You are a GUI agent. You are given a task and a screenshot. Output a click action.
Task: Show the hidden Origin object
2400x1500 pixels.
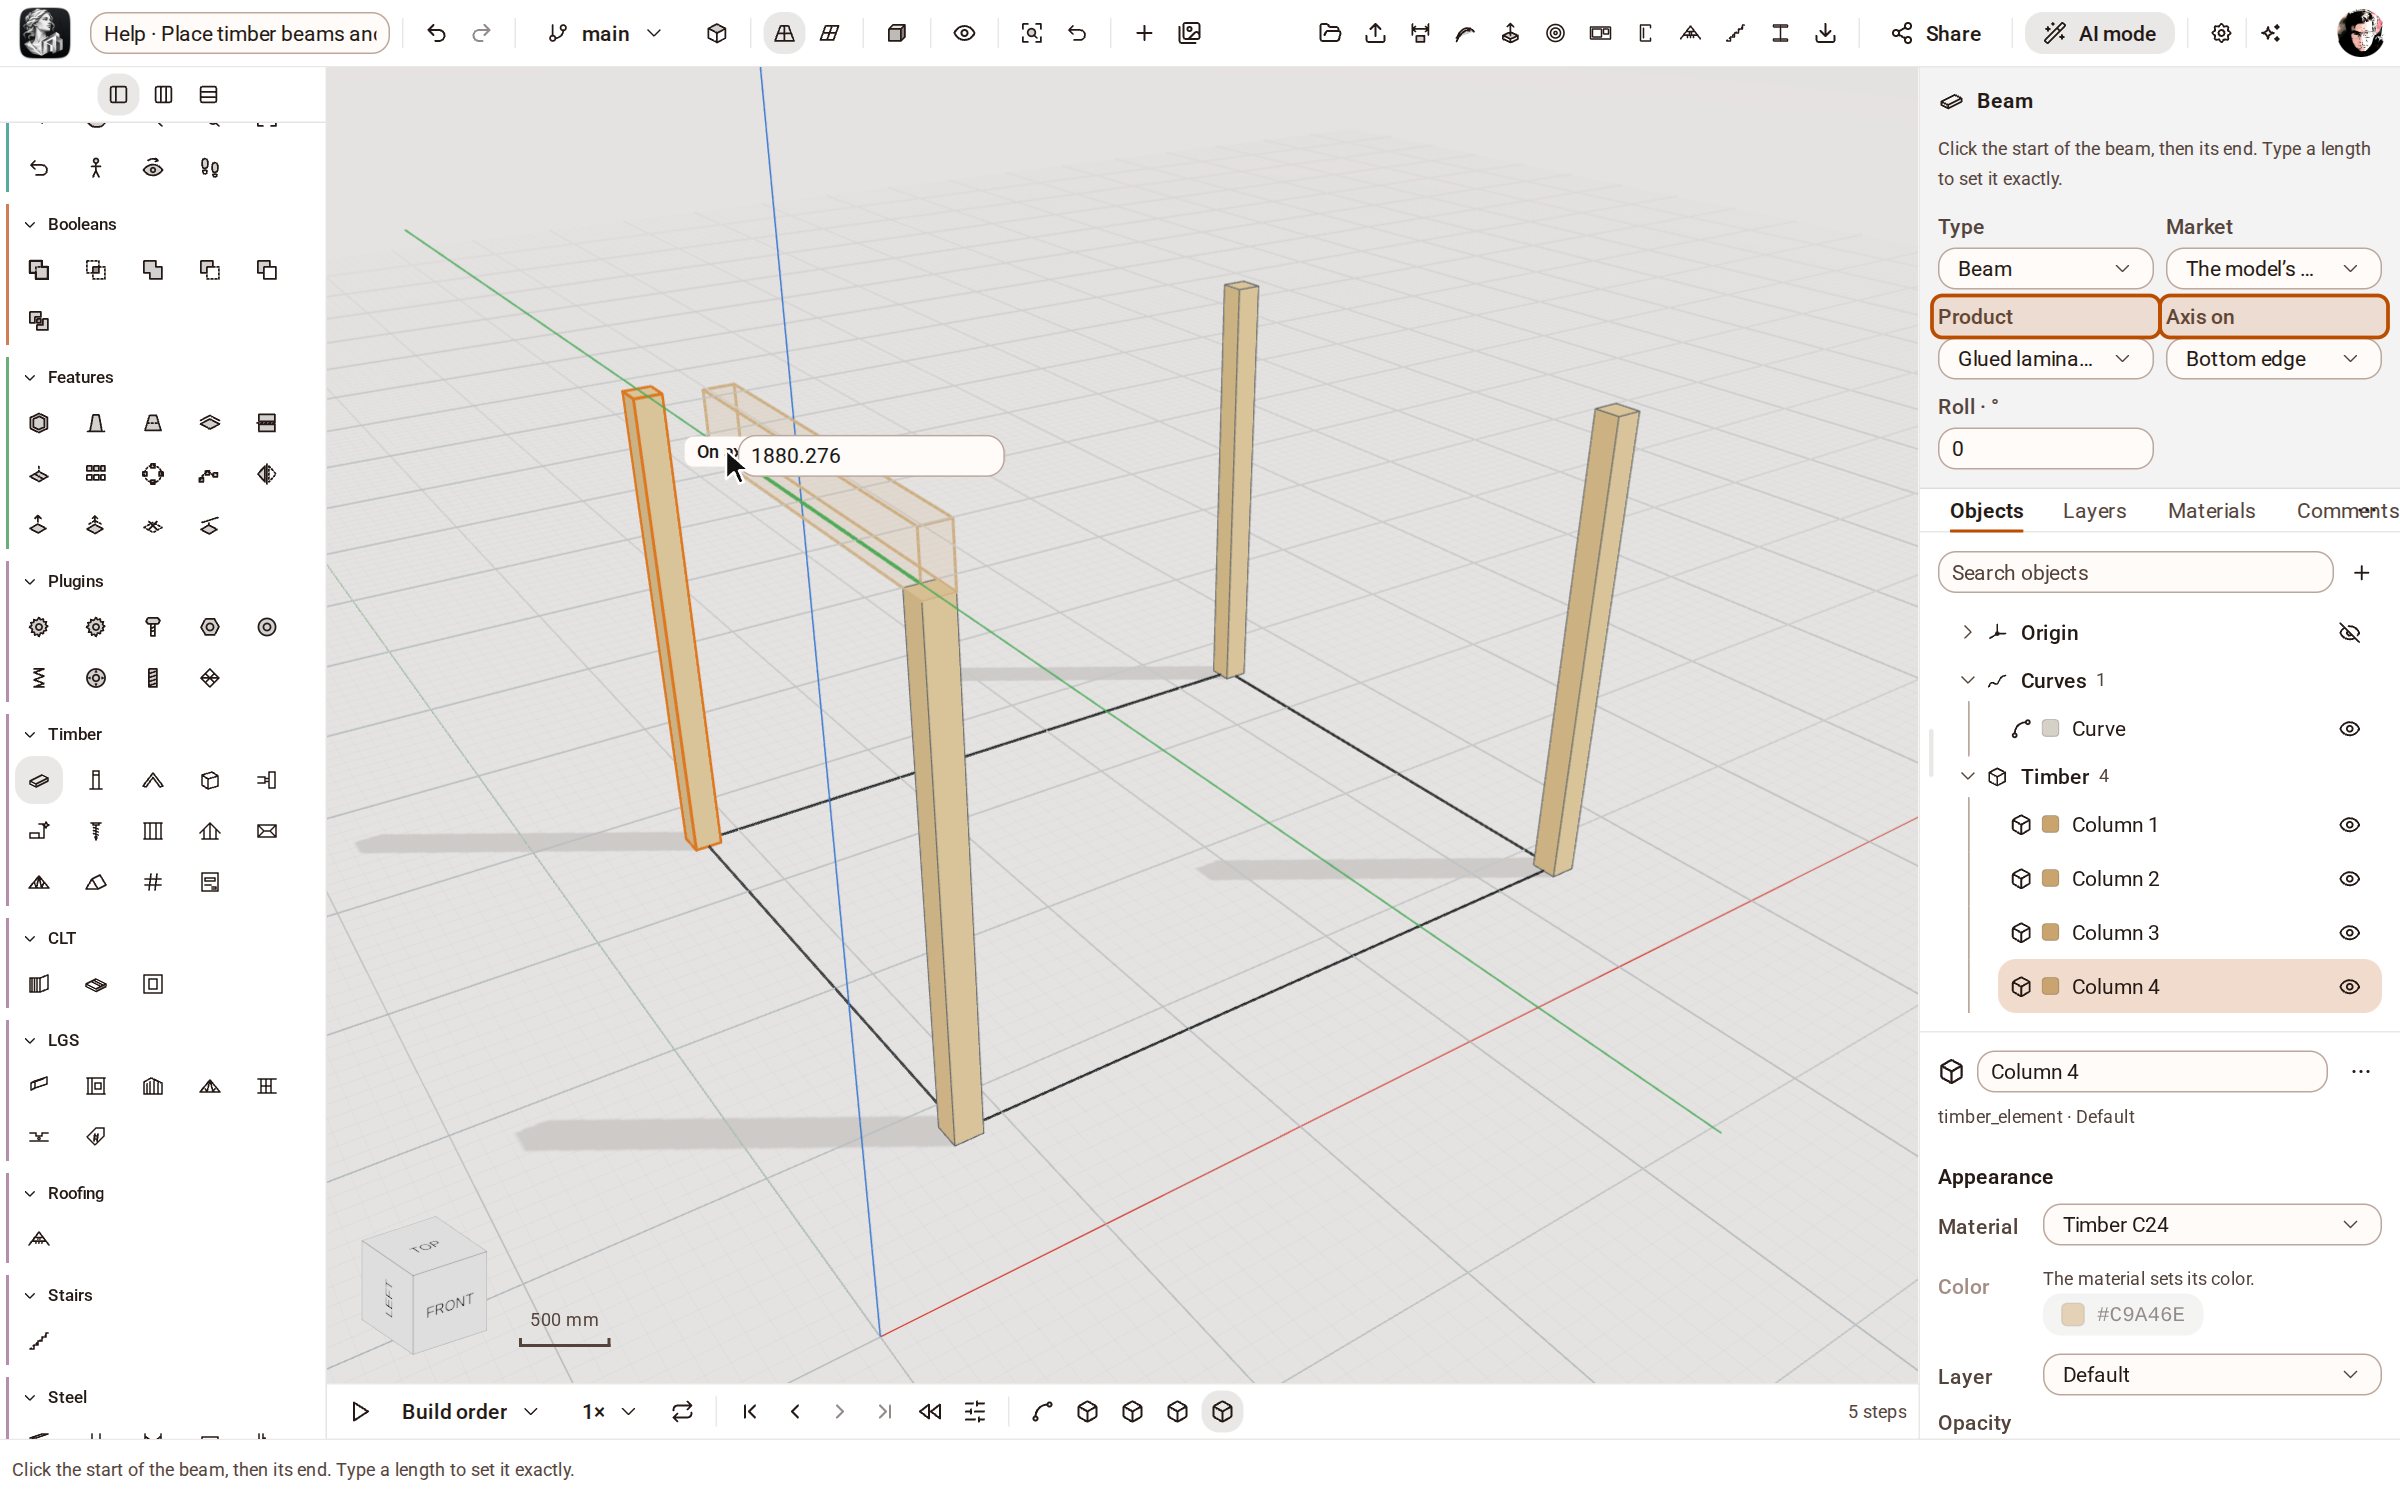pos(2350,633)
